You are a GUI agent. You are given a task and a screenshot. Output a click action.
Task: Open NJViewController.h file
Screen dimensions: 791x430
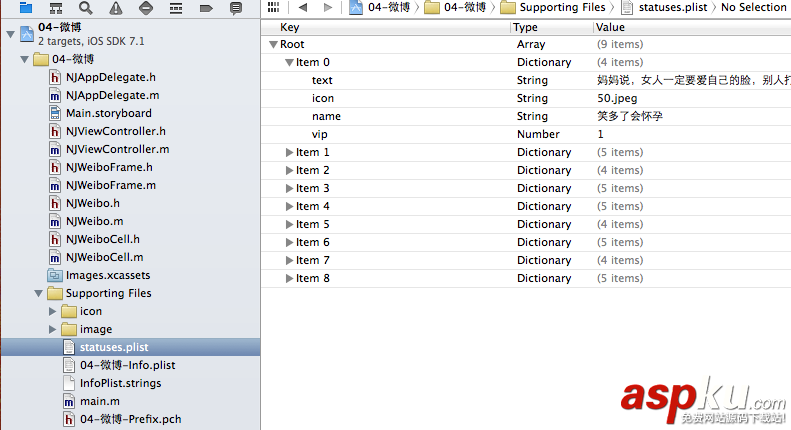(116, 131)
